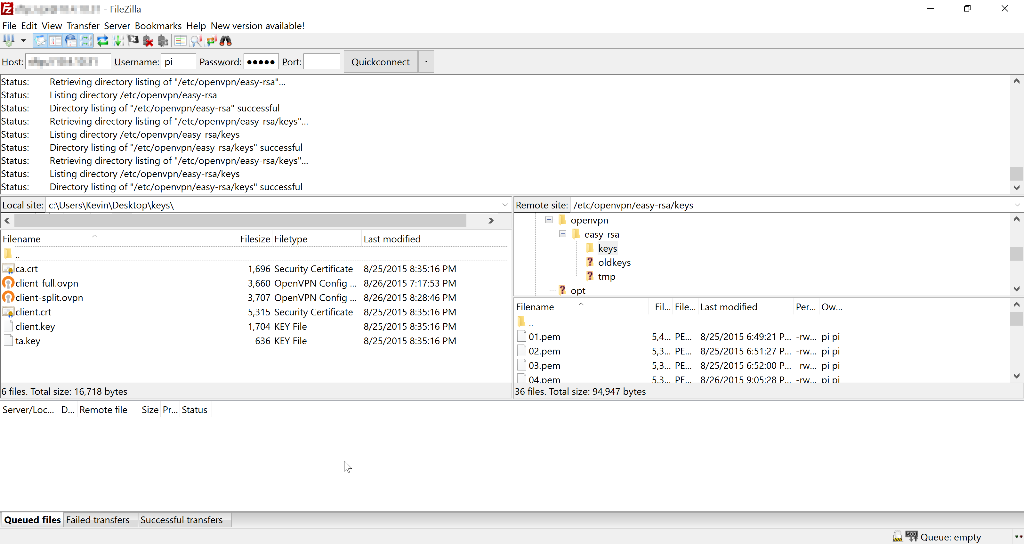Viewport: 1024px width, 544px height.
Task: Open the Site Manager icon
Action: click(x=8, y=40)
